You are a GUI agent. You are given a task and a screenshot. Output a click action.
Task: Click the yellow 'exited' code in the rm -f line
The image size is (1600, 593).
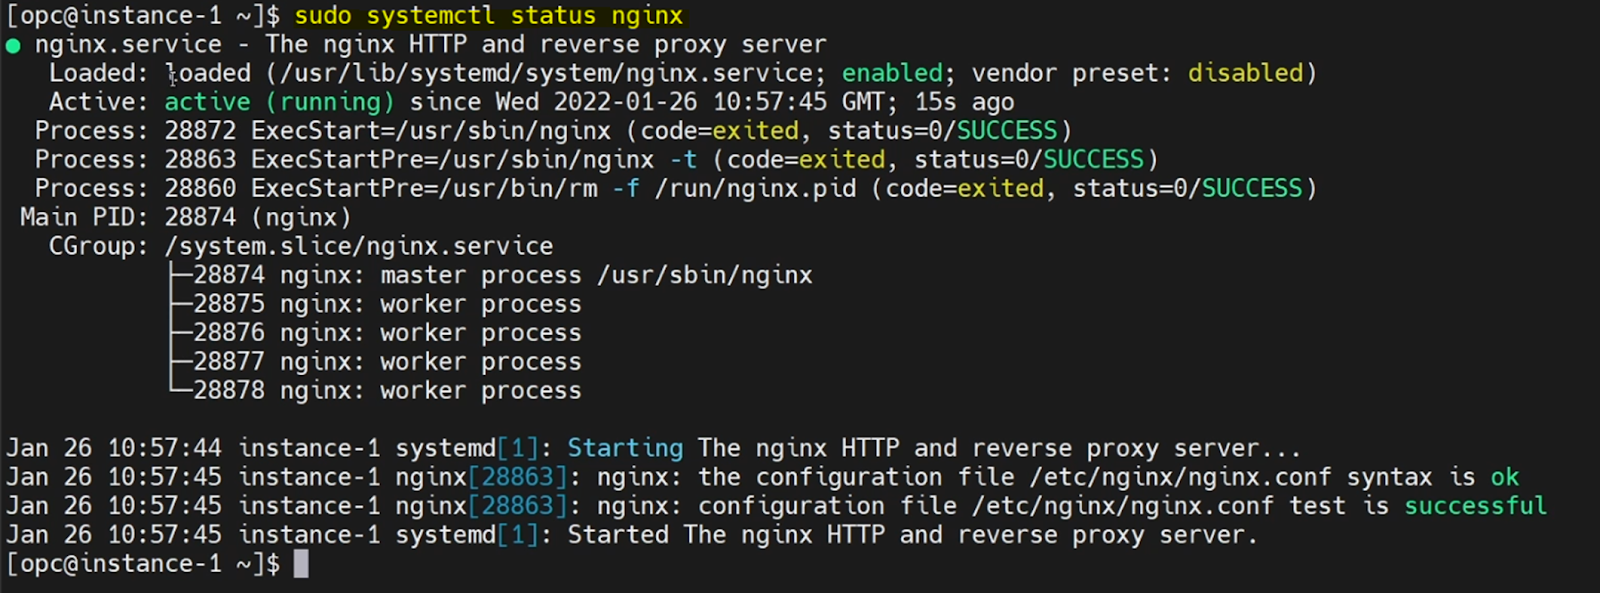point(1000,189)
